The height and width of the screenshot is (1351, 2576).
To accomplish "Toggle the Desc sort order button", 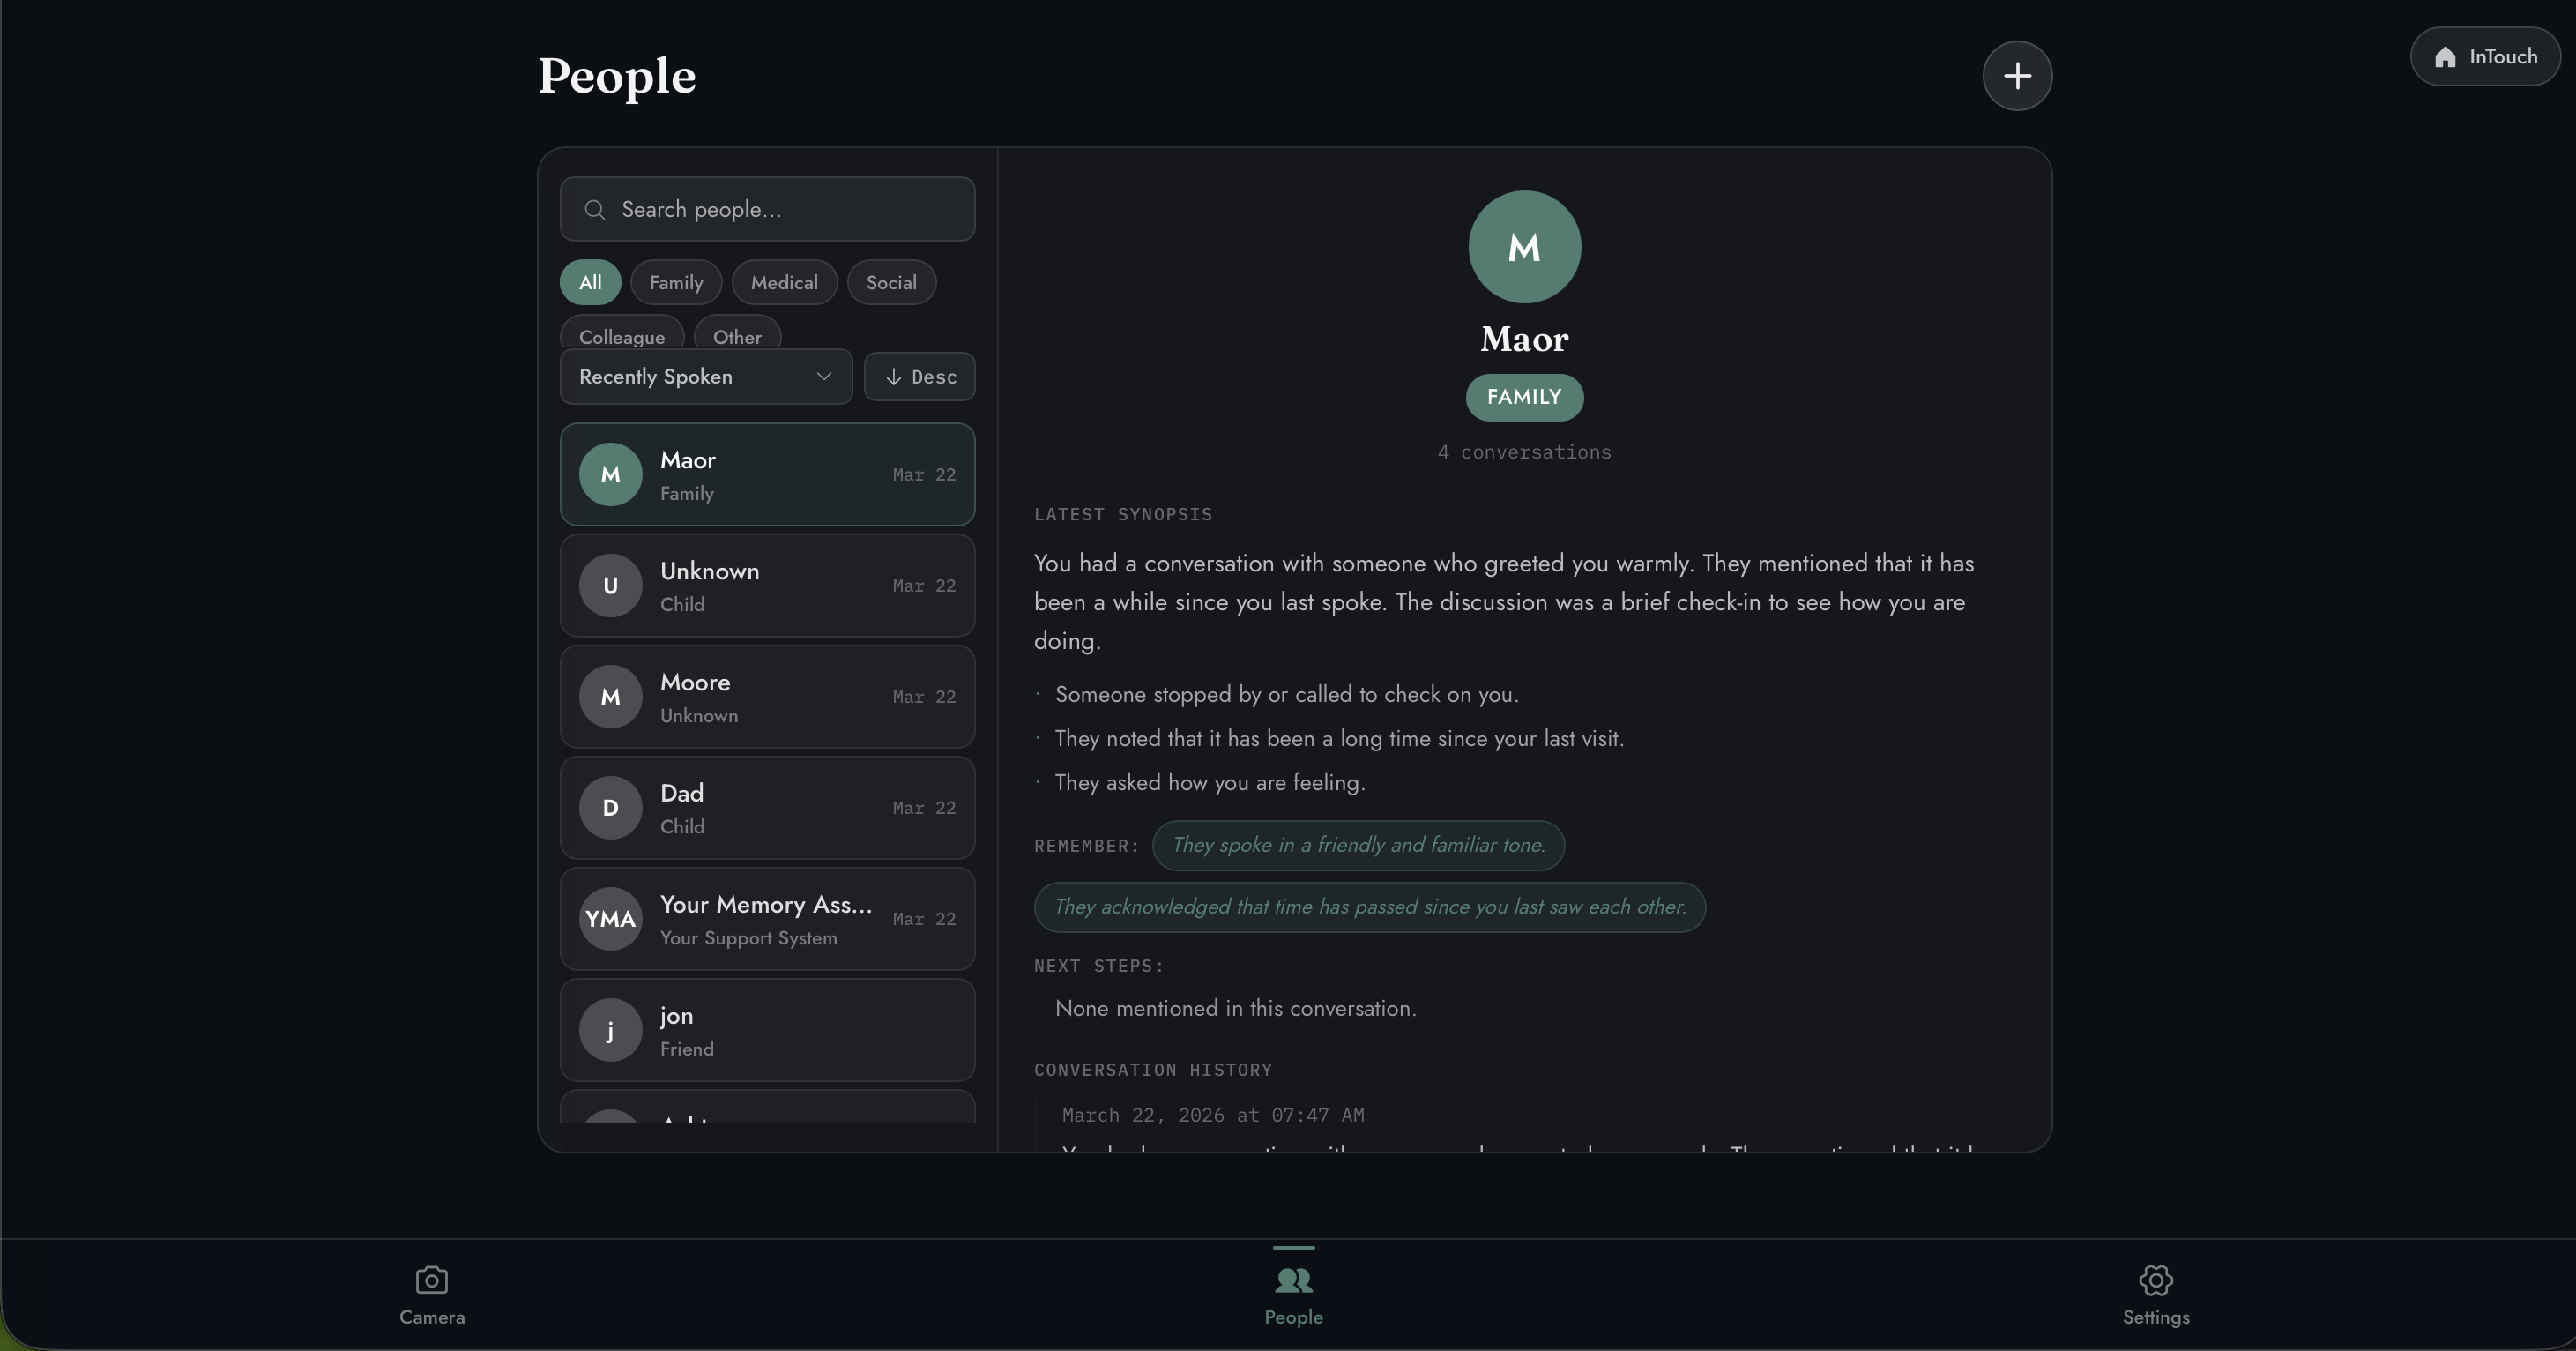I will [x=919, y=377].
